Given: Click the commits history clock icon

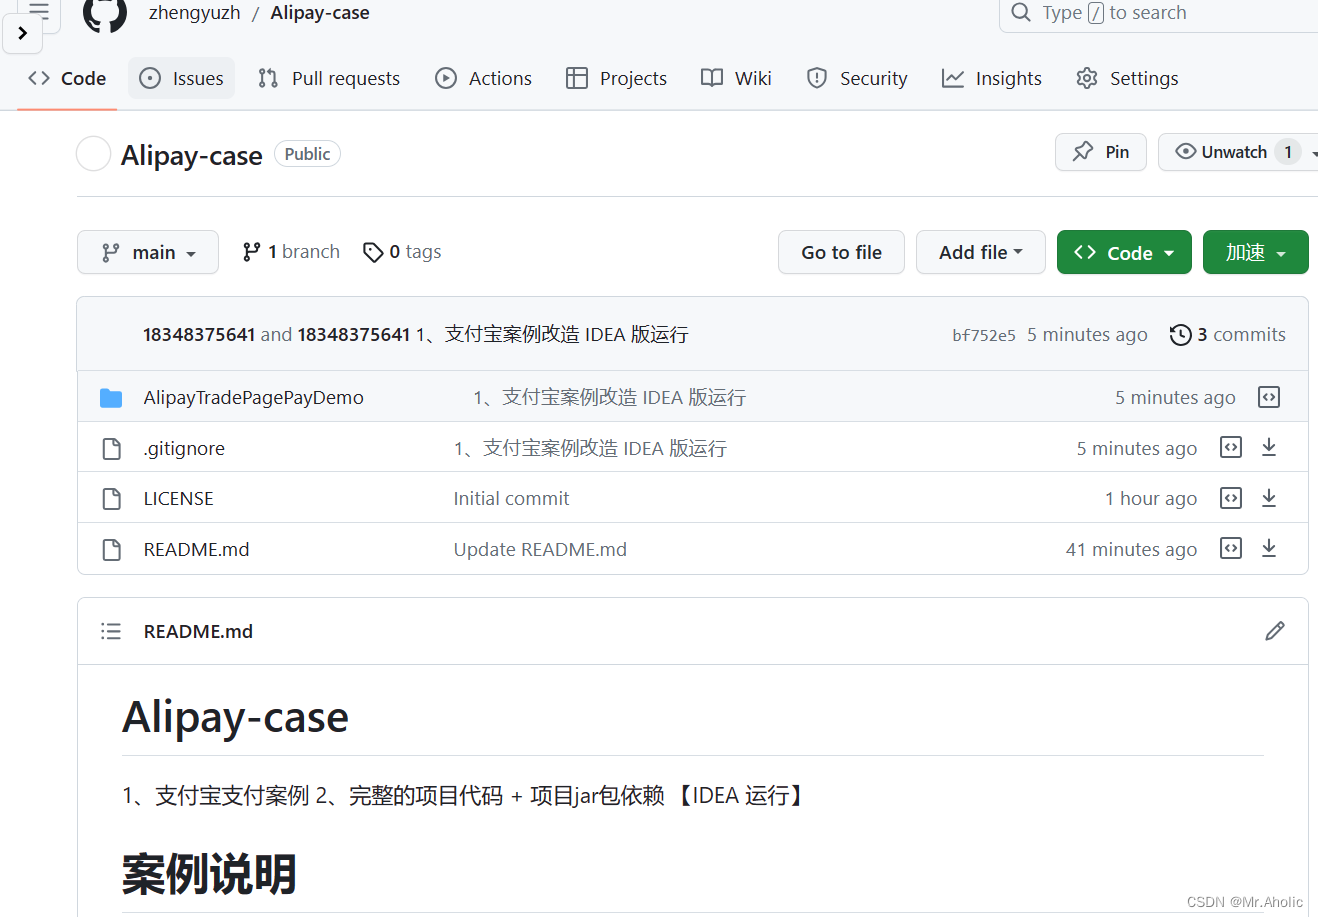Looking at the screenshot, I should point(1180,335).
